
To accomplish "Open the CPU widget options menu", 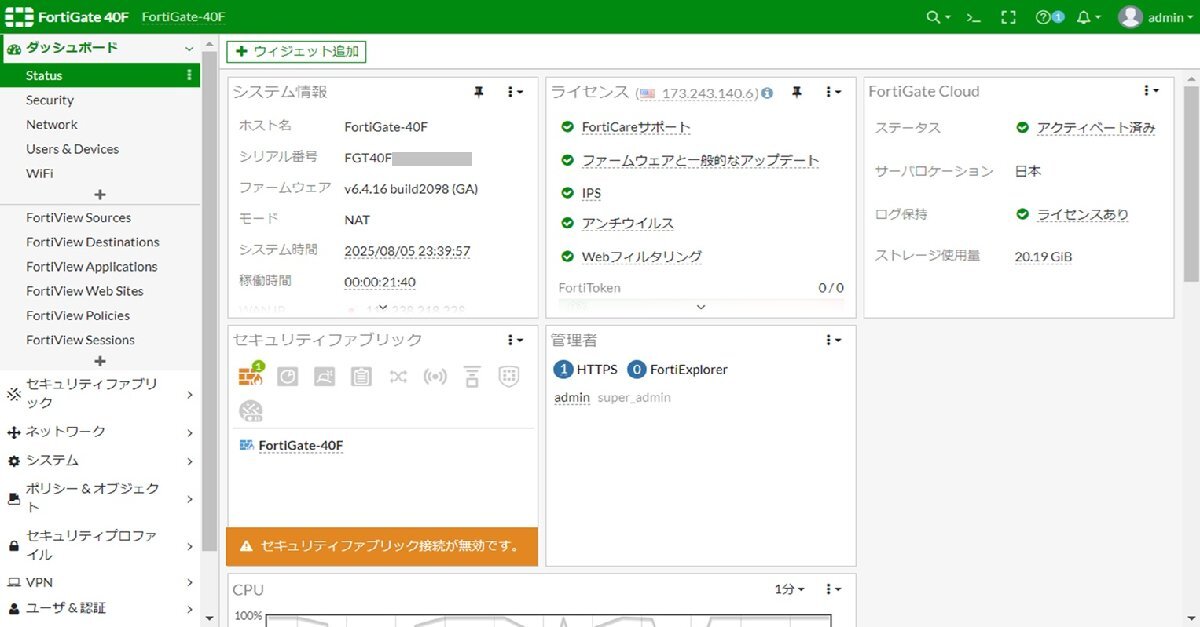I will pos(833,589).
